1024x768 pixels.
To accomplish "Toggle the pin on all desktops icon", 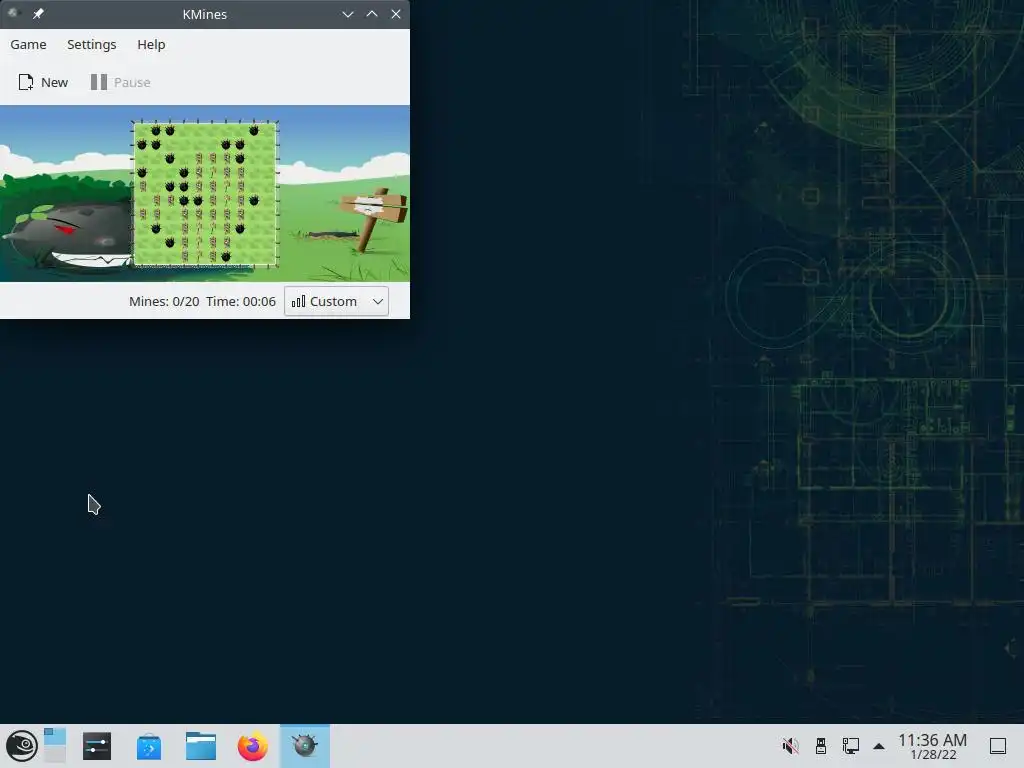I will [39, 14].
